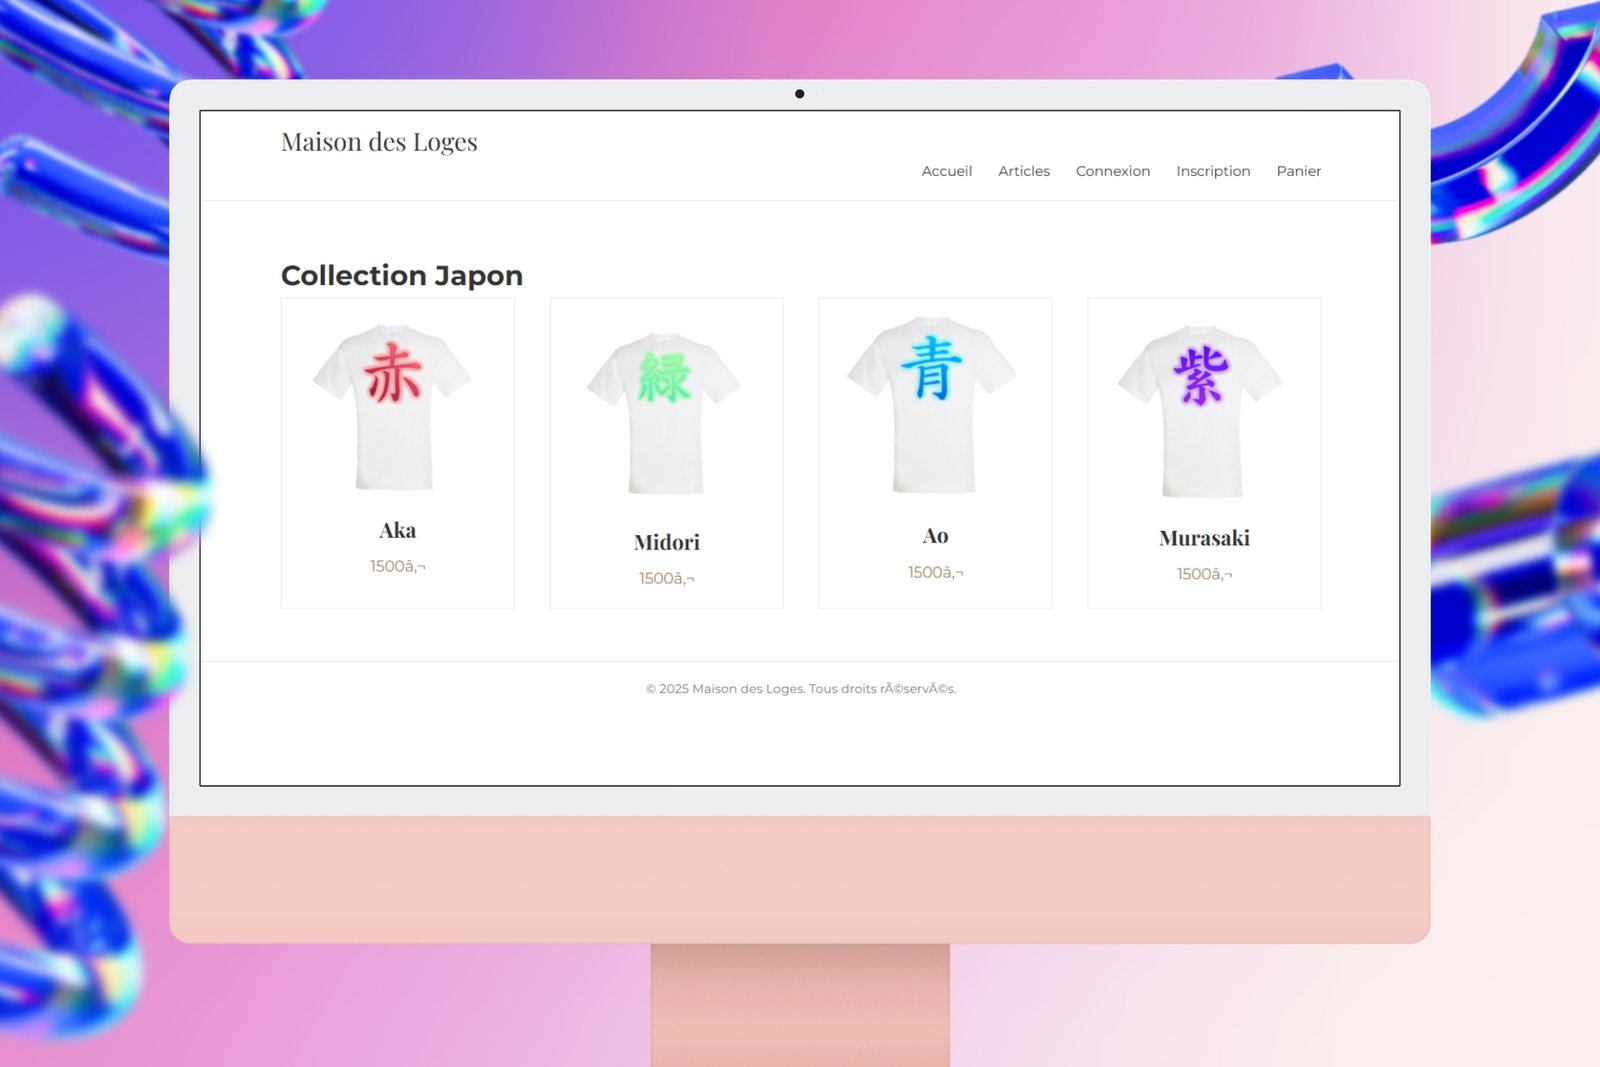
Task: Select the Ao t-shirt image
Action: (x=934, y=406)
